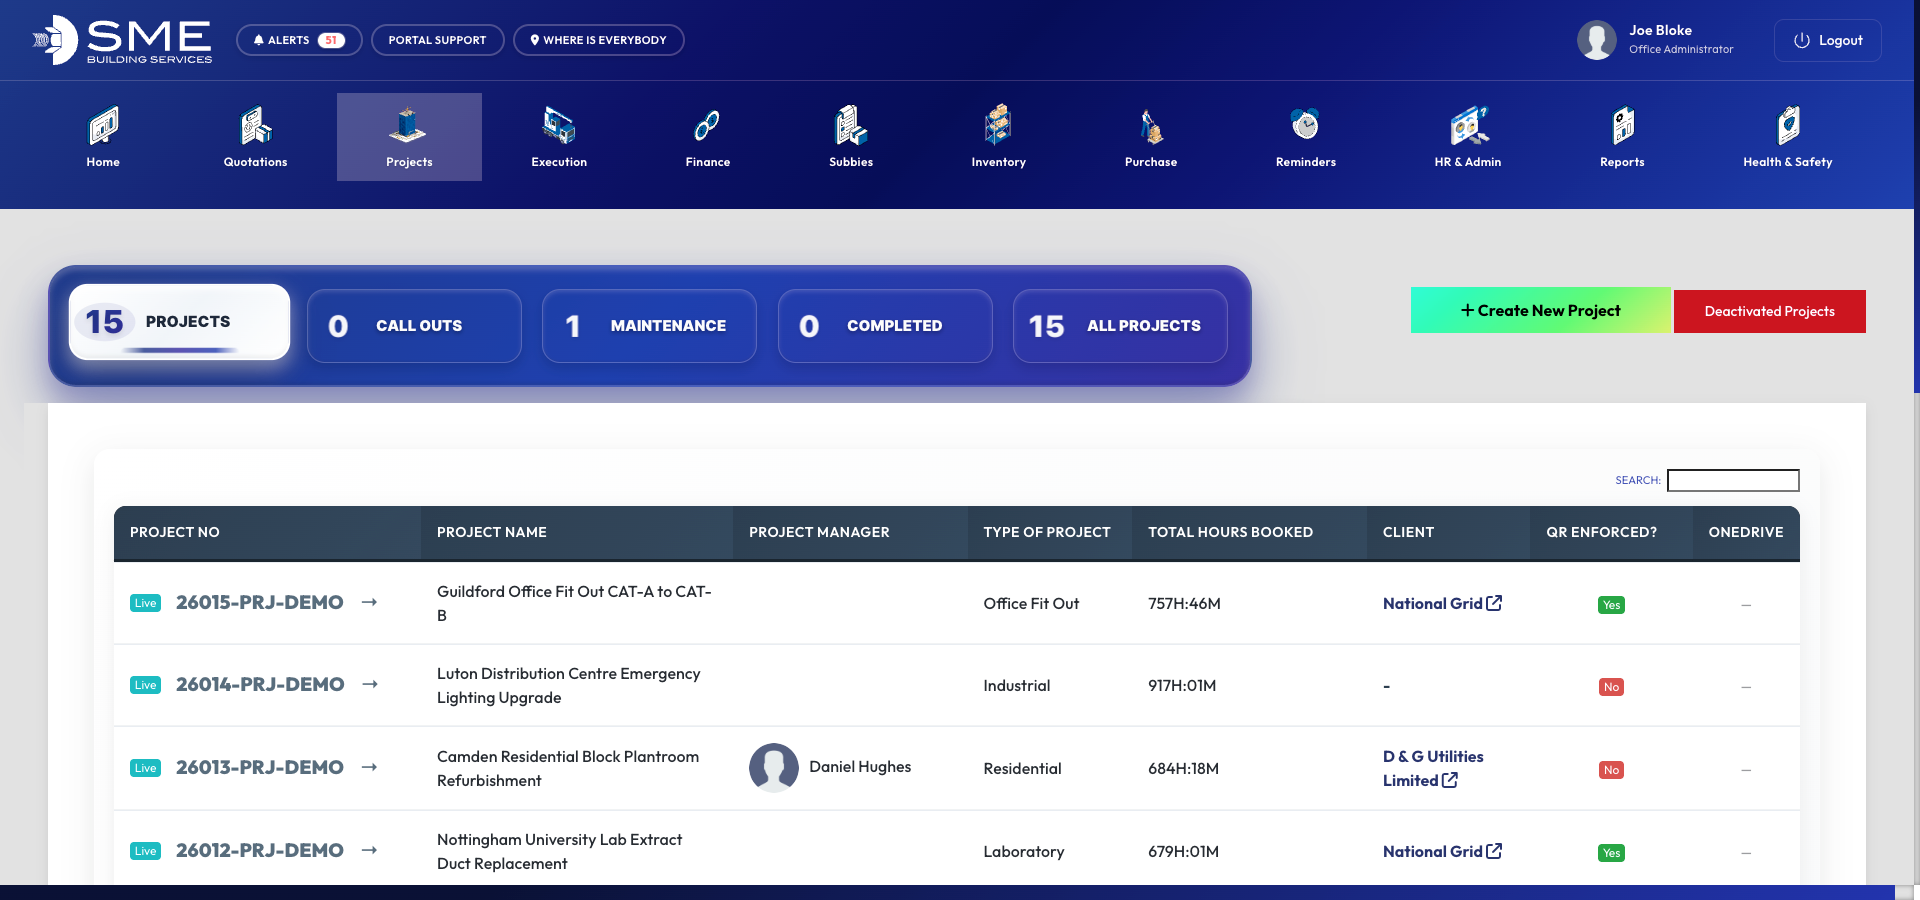Expand the Nottingham University project row arrow
Screen dimensions: 1920x900
[369, 850]
